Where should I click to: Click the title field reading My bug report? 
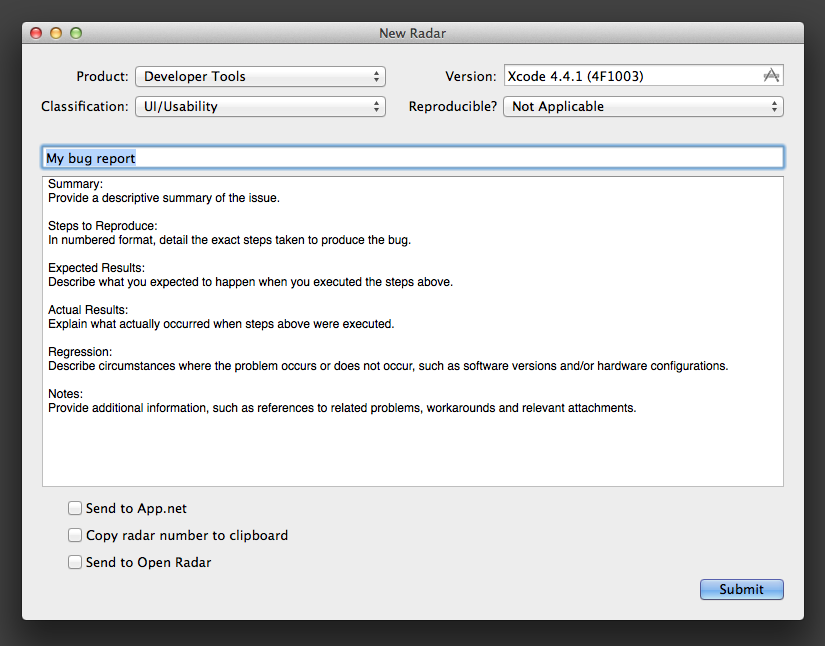413,158
